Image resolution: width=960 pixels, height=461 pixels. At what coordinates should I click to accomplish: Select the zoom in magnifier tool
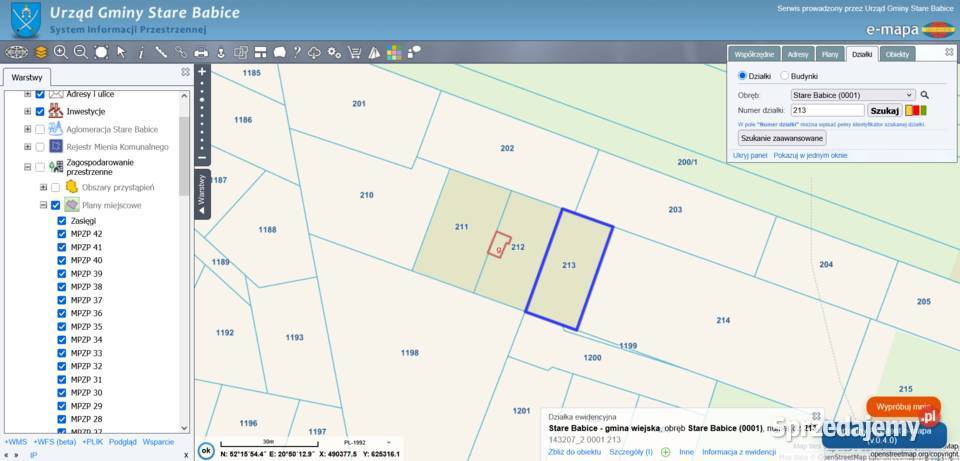tap(61, 52)
